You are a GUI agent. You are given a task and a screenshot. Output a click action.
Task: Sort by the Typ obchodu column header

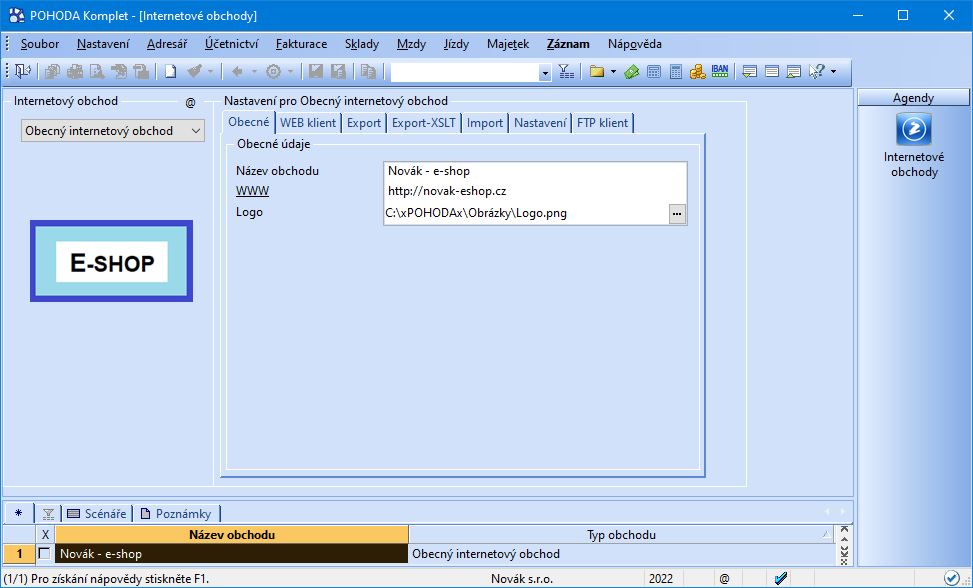pyautogui.click(x=621, y=535)
